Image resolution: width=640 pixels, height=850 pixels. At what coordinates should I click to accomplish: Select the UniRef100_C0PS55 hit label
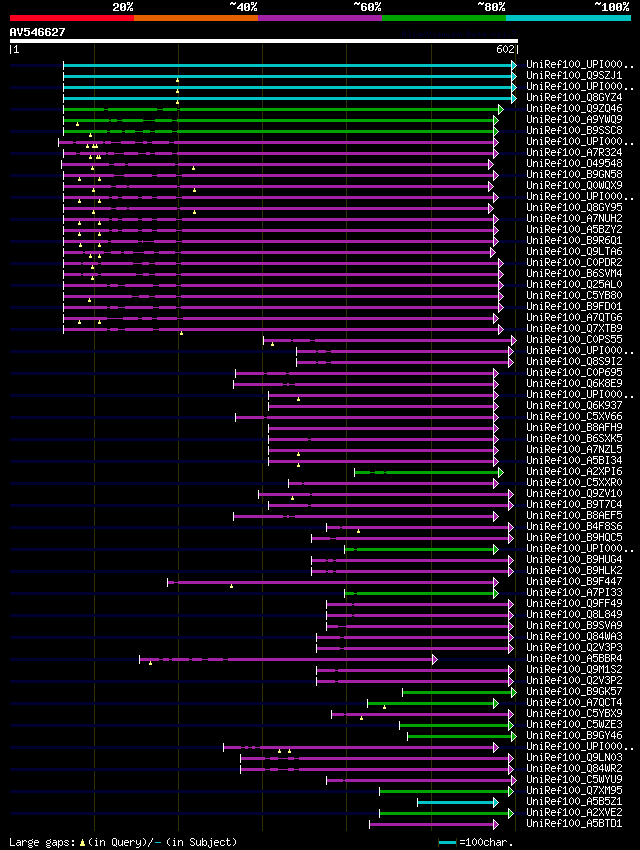click(x=574, y=340)
